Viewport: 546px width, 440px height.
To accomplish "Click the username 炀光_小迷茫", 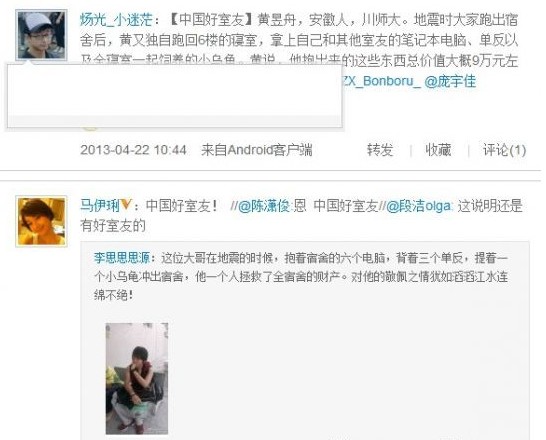I will (x=117, y=20).
